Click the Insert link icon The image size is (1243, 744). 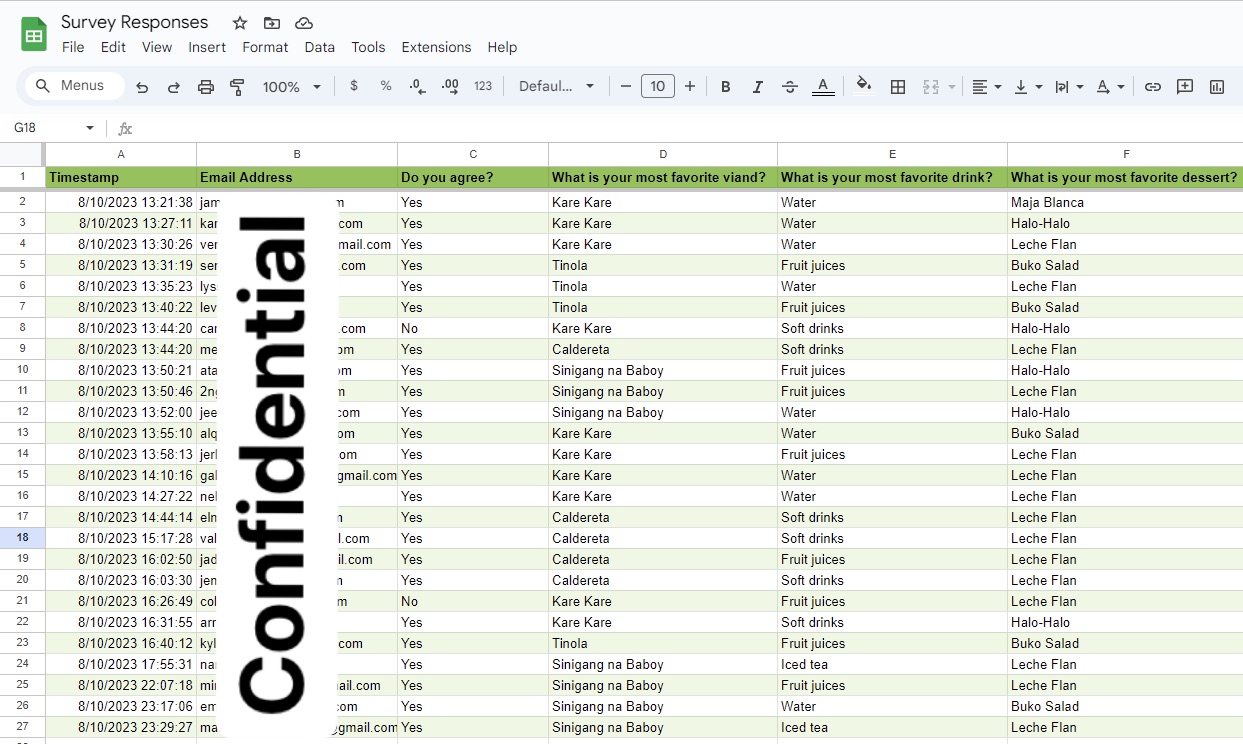click(x=1153, y=87)
